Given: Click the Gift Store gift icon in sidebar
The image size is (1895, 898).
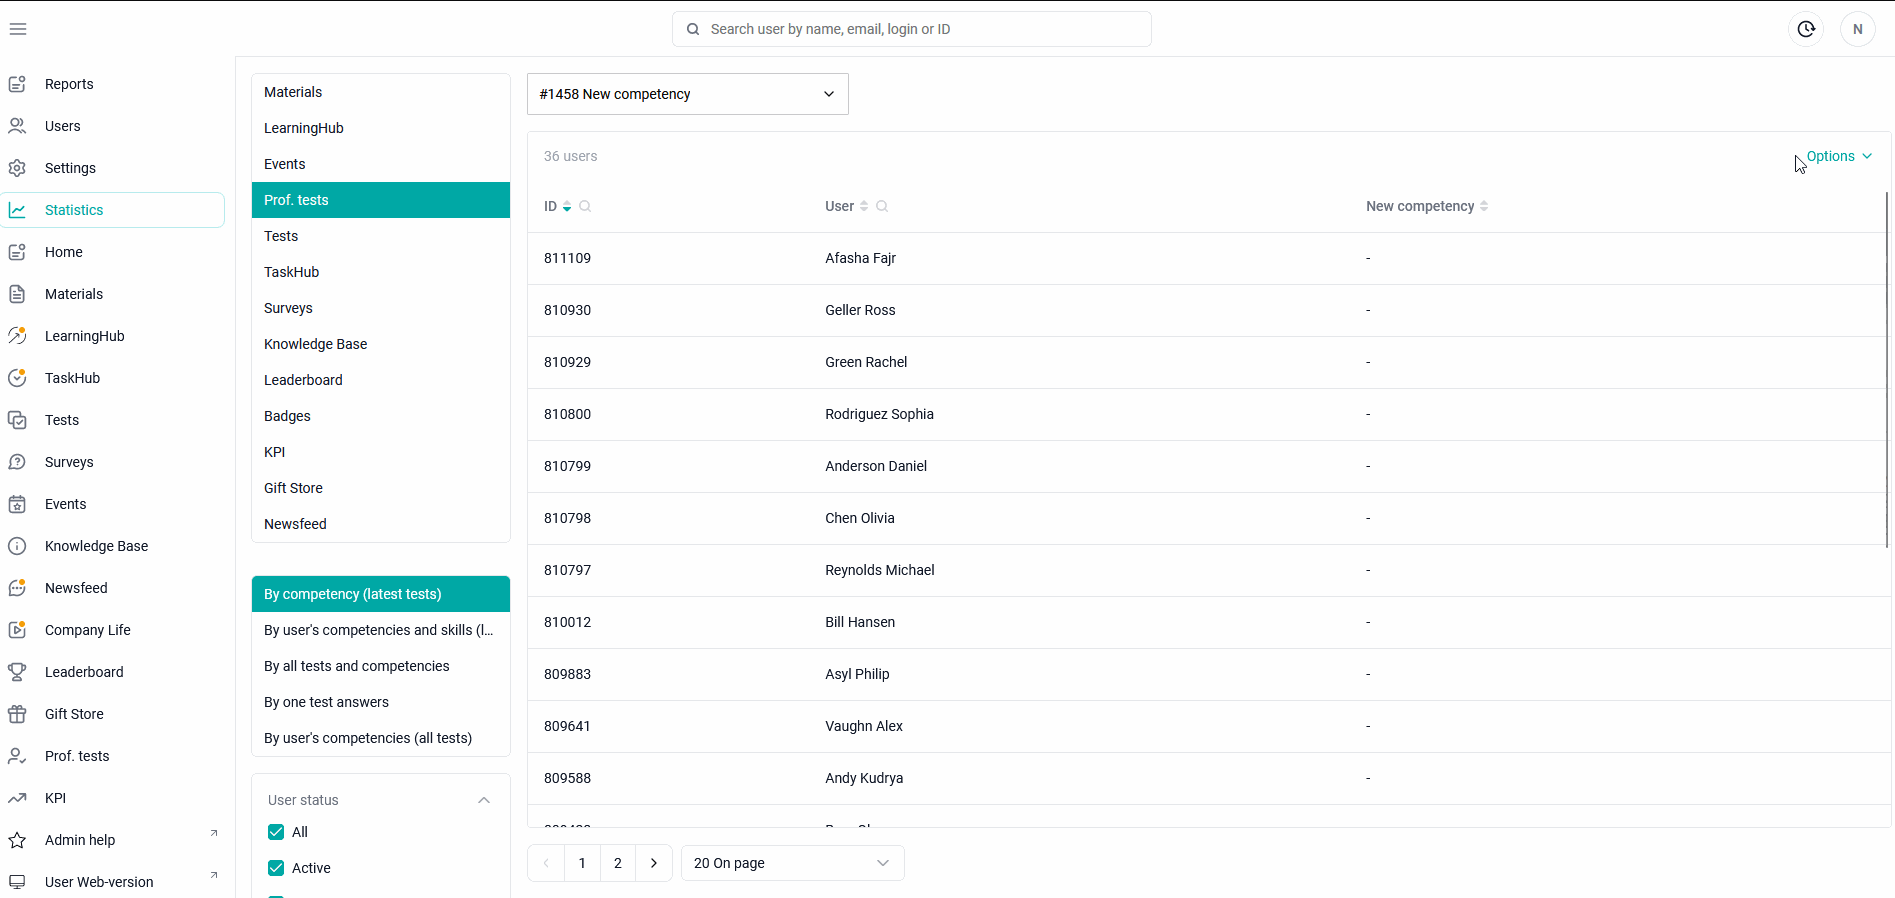Looking at the screenshot, I should point(17,714).
